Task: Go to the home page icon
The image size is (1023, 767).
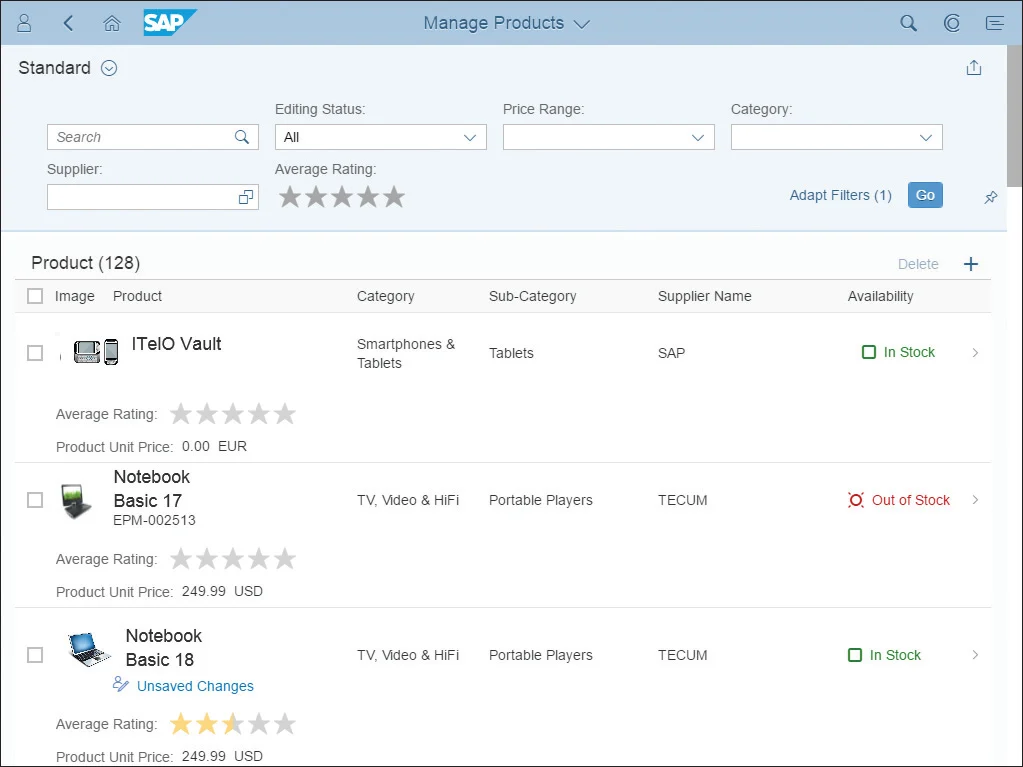Action: coord(112,23)
